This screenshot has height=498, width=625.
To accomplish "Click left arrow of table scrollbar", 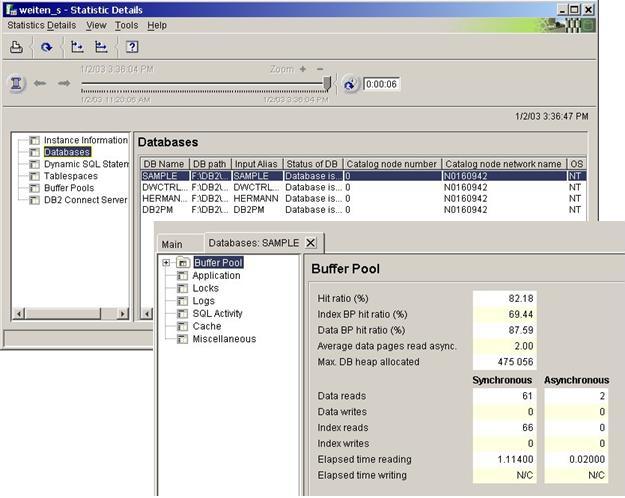I will click(x=147, y=314).
